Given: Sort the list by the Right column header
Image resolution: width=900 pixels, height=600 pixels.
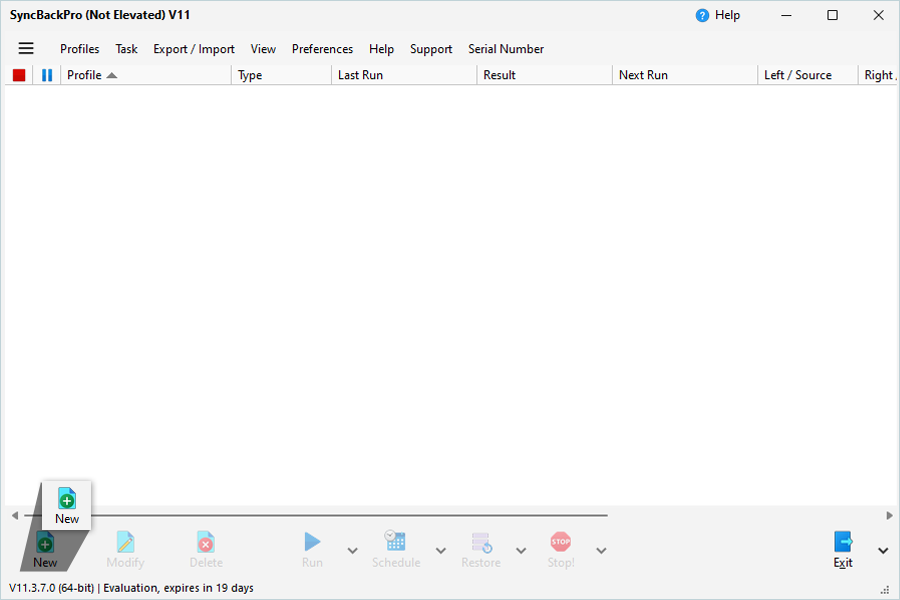Looking at the screenshot, I should tap(878, 75).
